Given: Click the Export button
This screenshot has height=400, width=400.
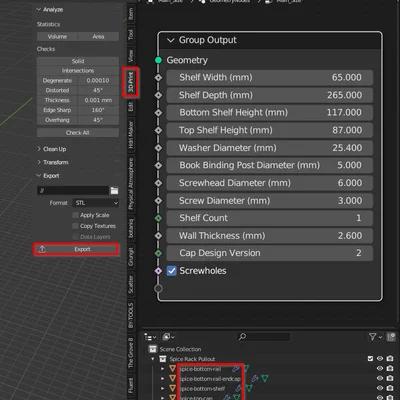Looking at the screenshot, I should 76,249.
